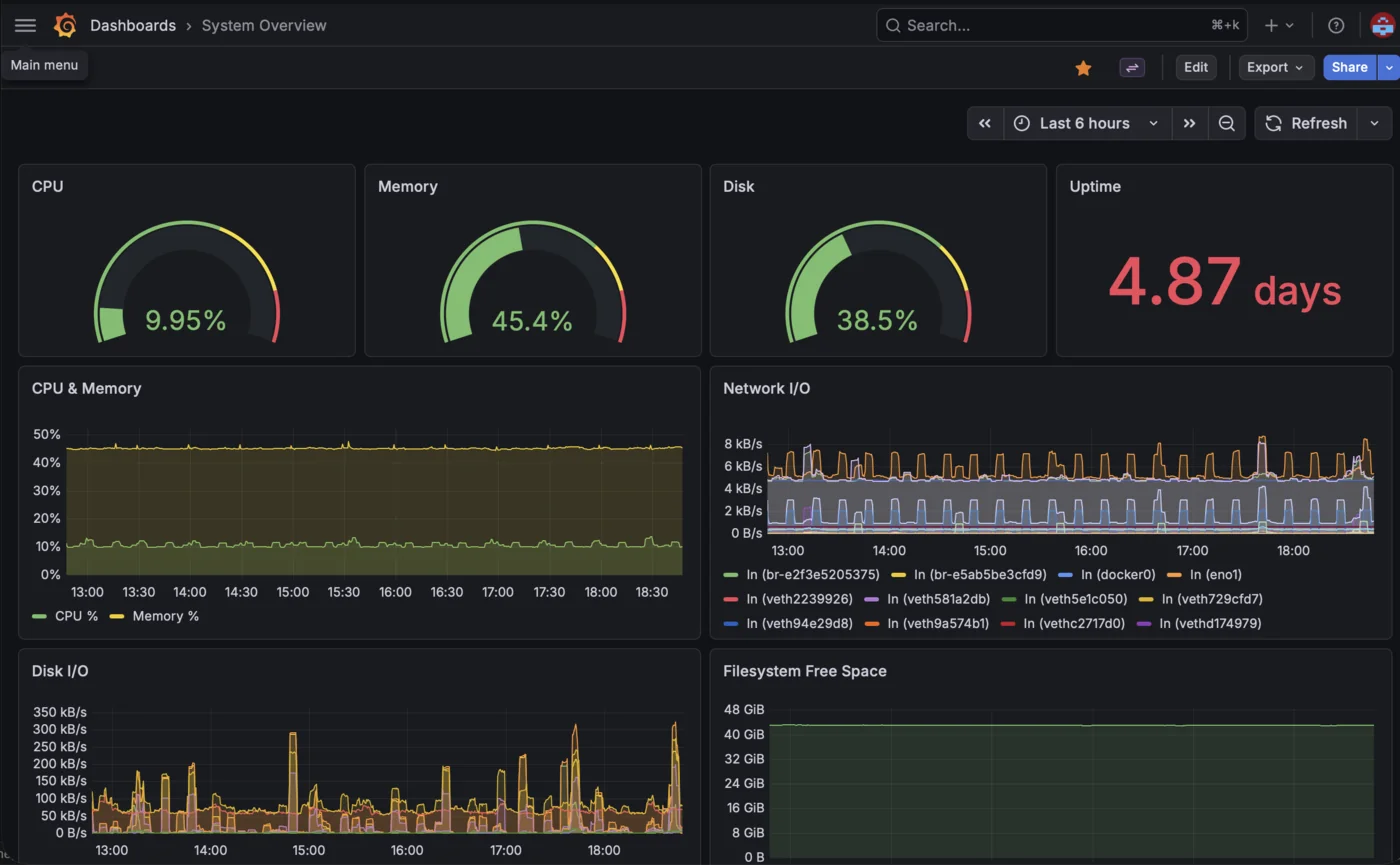Open the Export dropdown

point(1276,67)
